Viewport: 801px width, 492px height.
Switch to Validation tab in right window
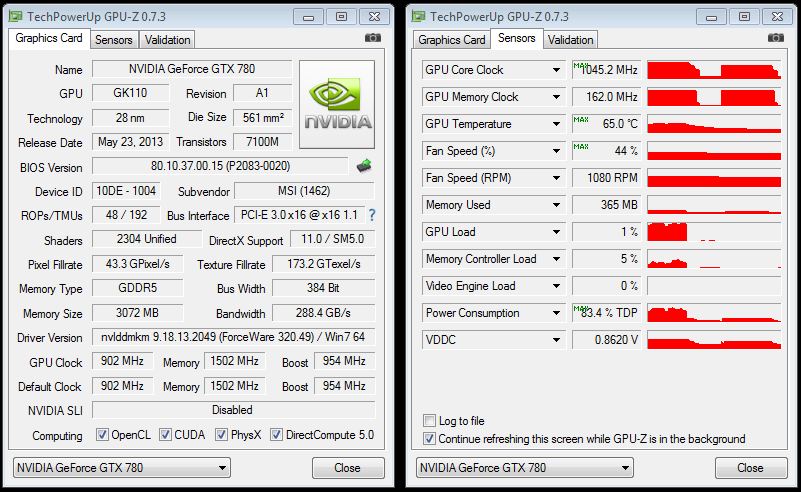pyautogui.click(x=571, y=40)
